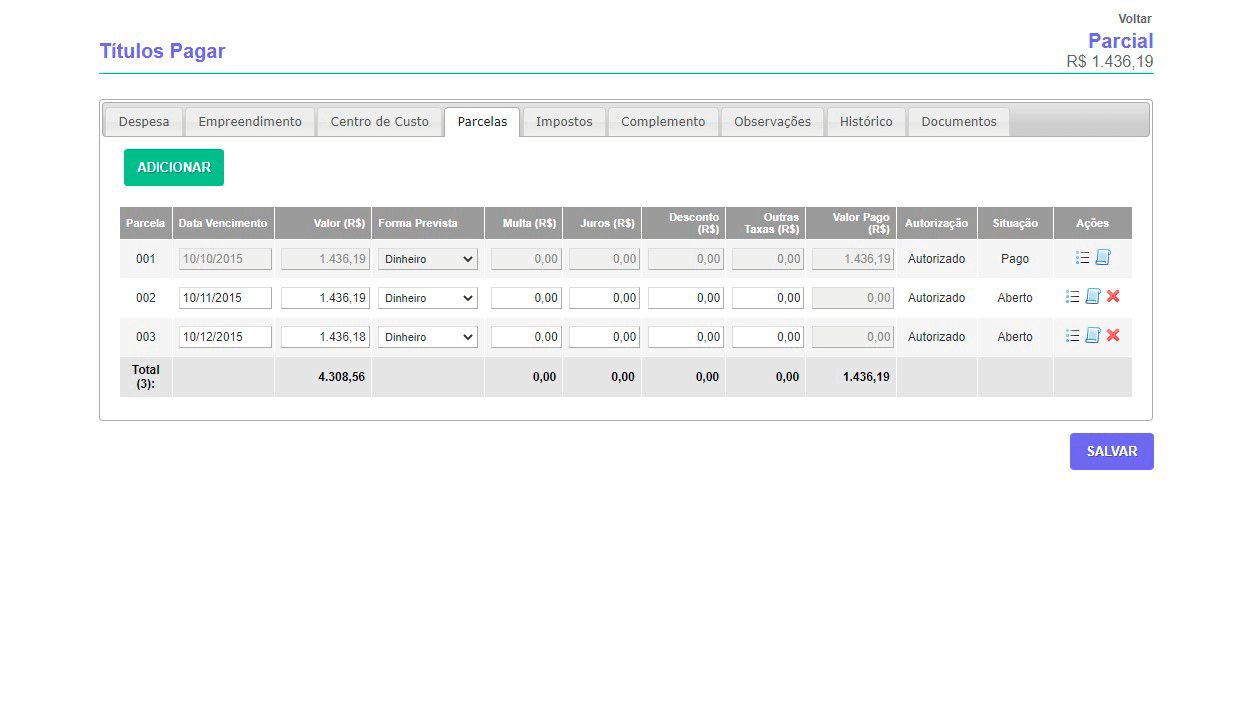Open the Impostos tab
This screenshot has height=724, width=1239.
(x=564, y=122)
